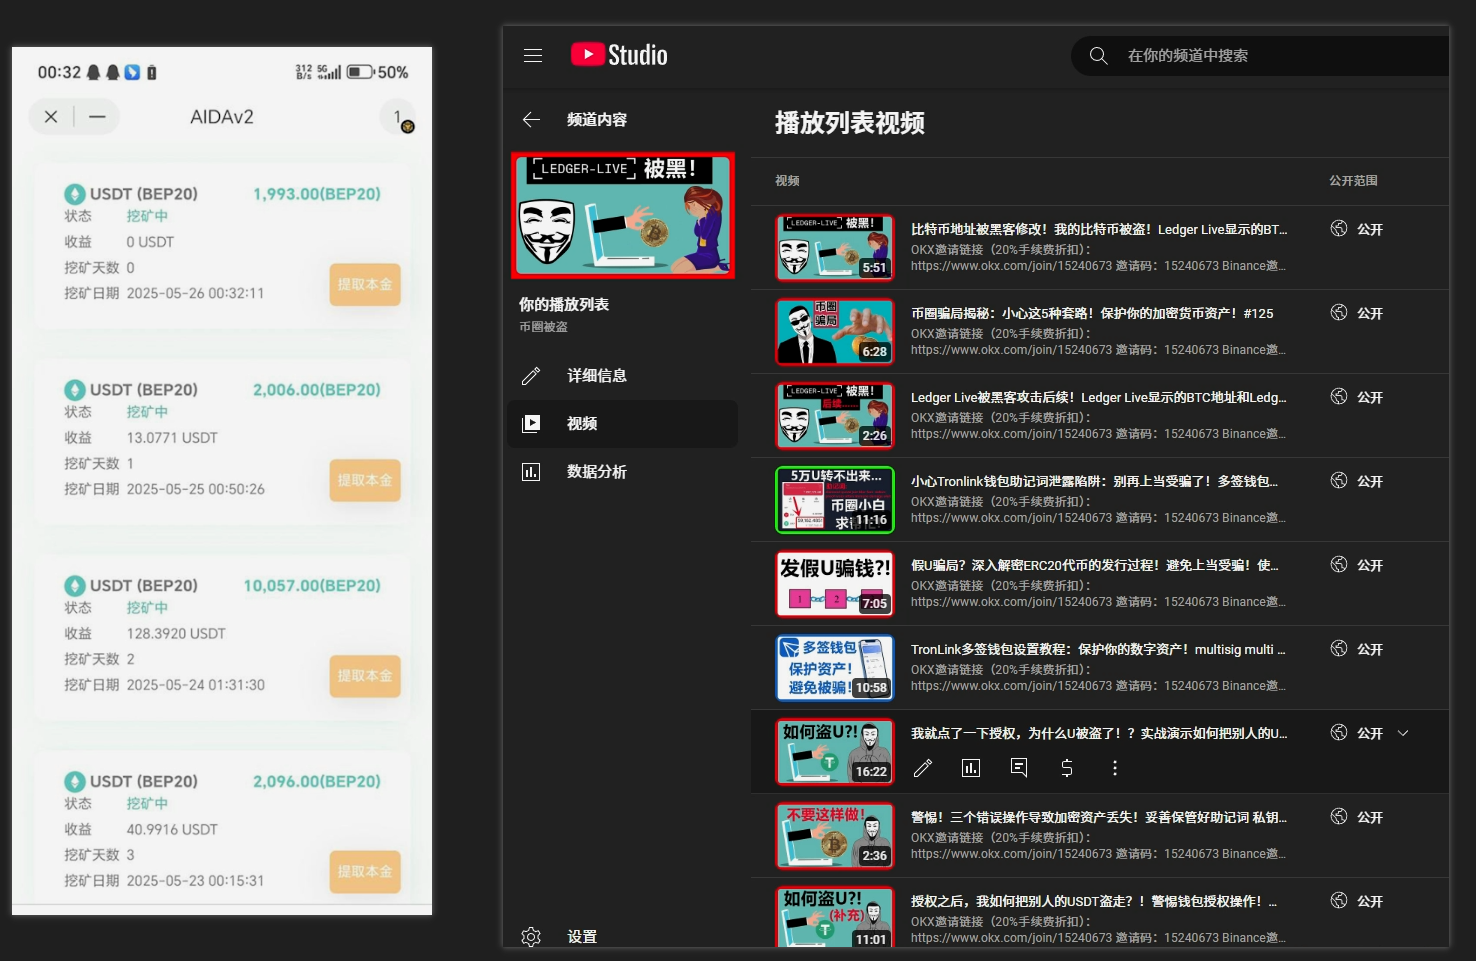Tap 提取本金 on 2,006.00 order
Screen dimensions: 1476x961
click(365, 481)
